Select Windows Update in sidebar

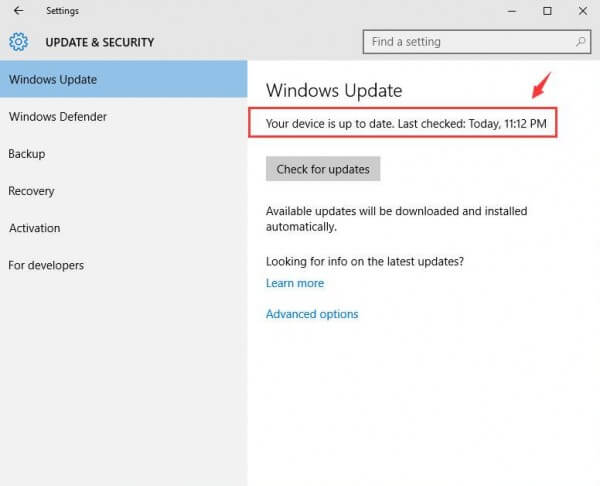point(124,79)
